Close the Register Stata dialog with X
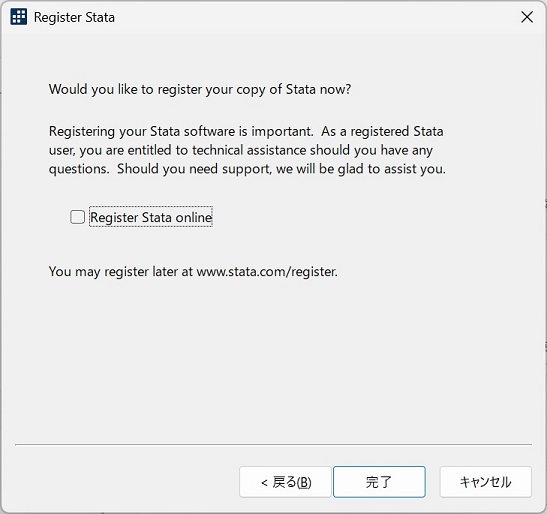547x514 pixels. [527, 17]
